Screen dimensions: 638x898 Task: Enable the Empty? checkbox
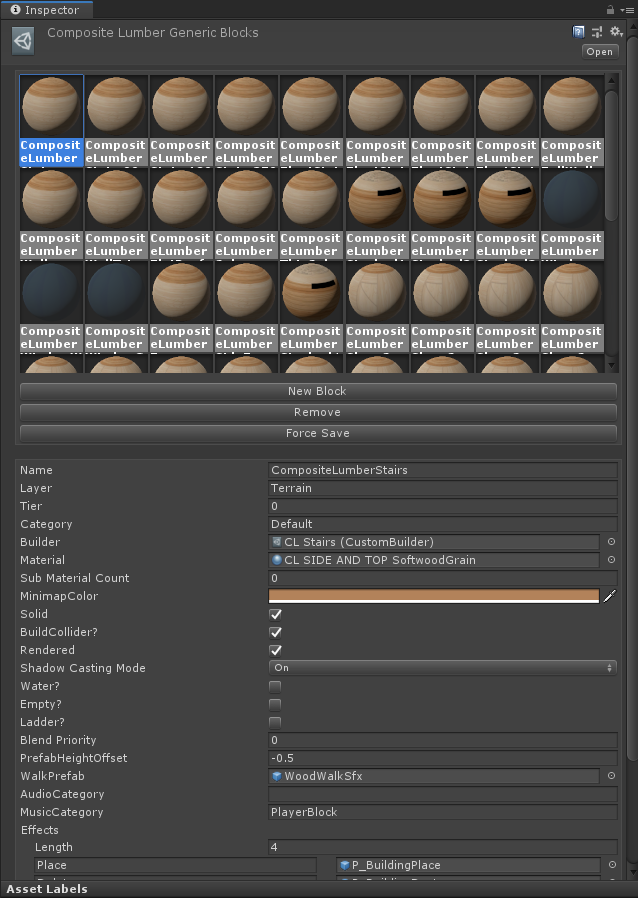pos(275,704)
